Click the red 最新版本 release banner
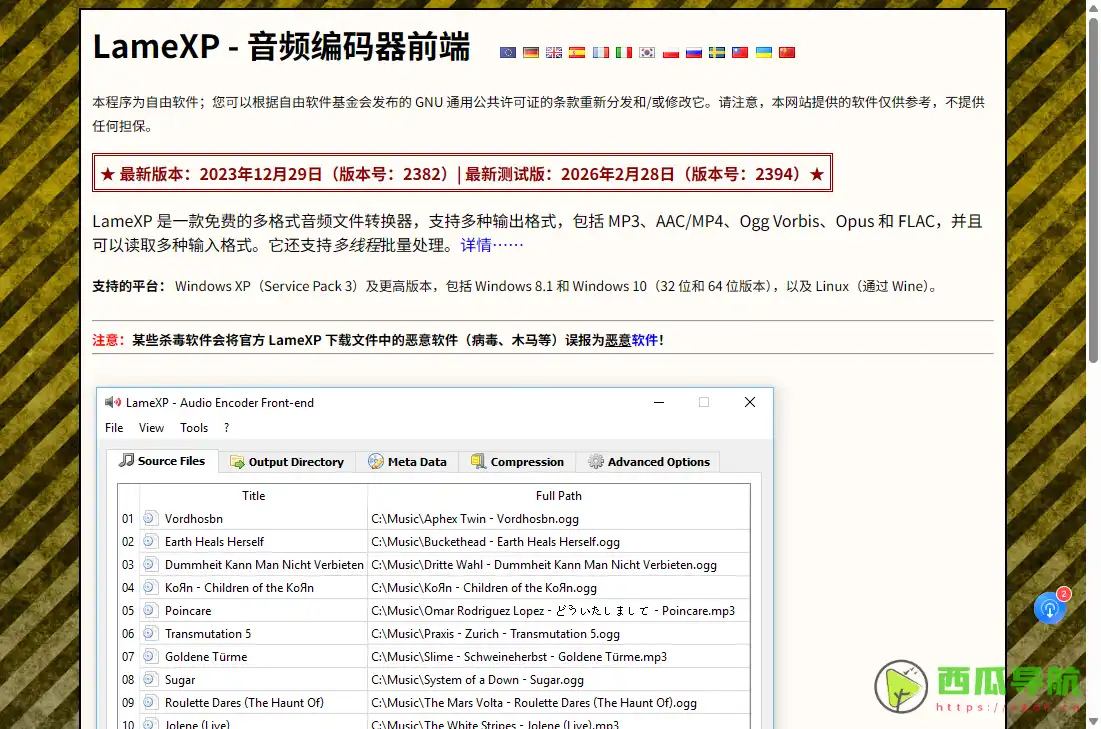This screenshot has height=729, width=1101. (x=462, y=173)
